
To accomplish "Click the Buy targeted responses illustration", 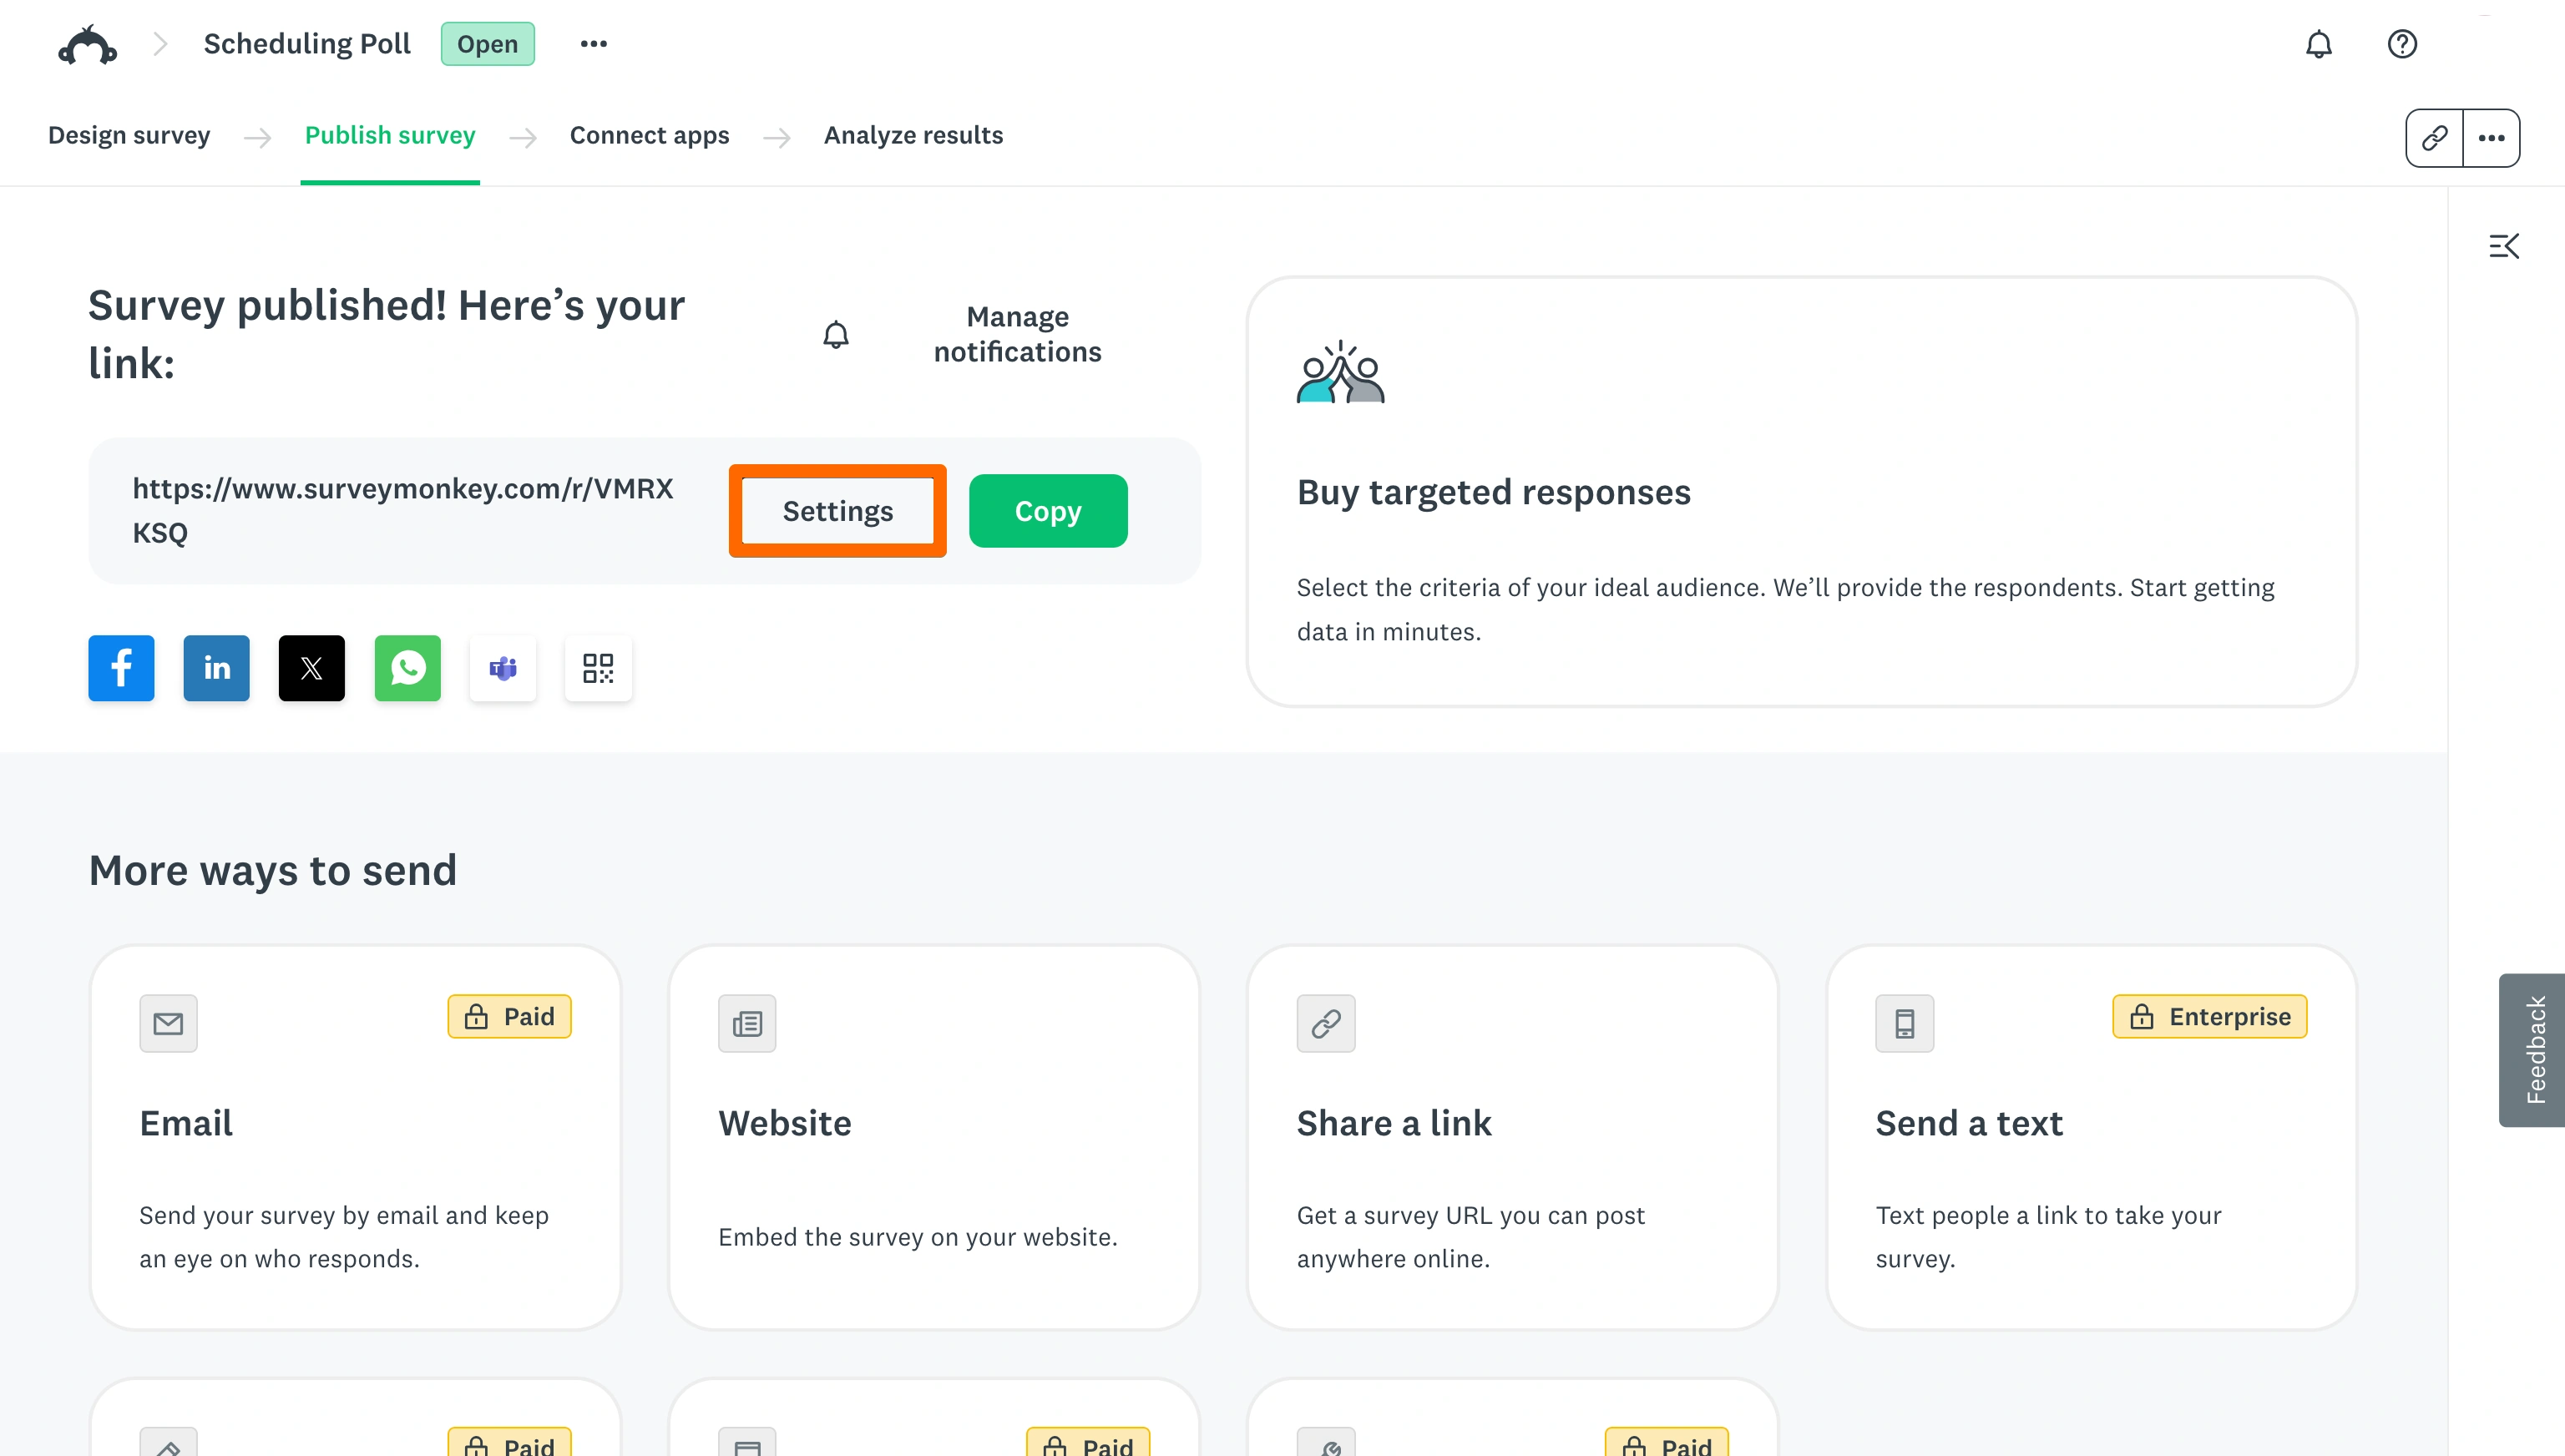I will [1340, 371].
